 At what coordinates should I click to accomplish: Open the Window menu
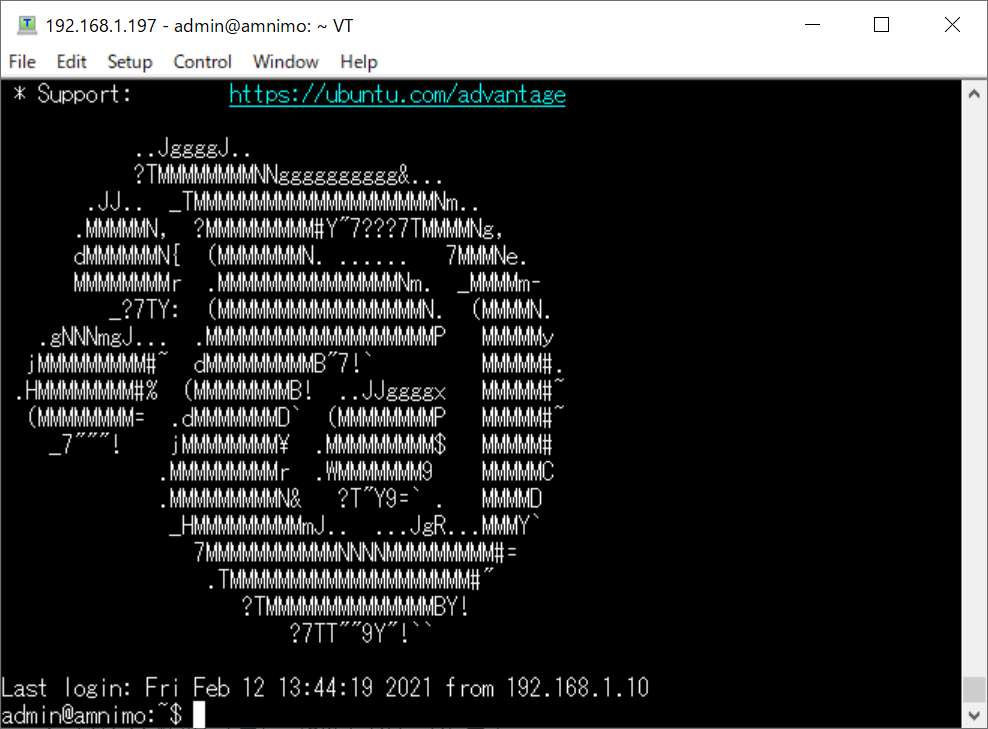pos(285,62)
